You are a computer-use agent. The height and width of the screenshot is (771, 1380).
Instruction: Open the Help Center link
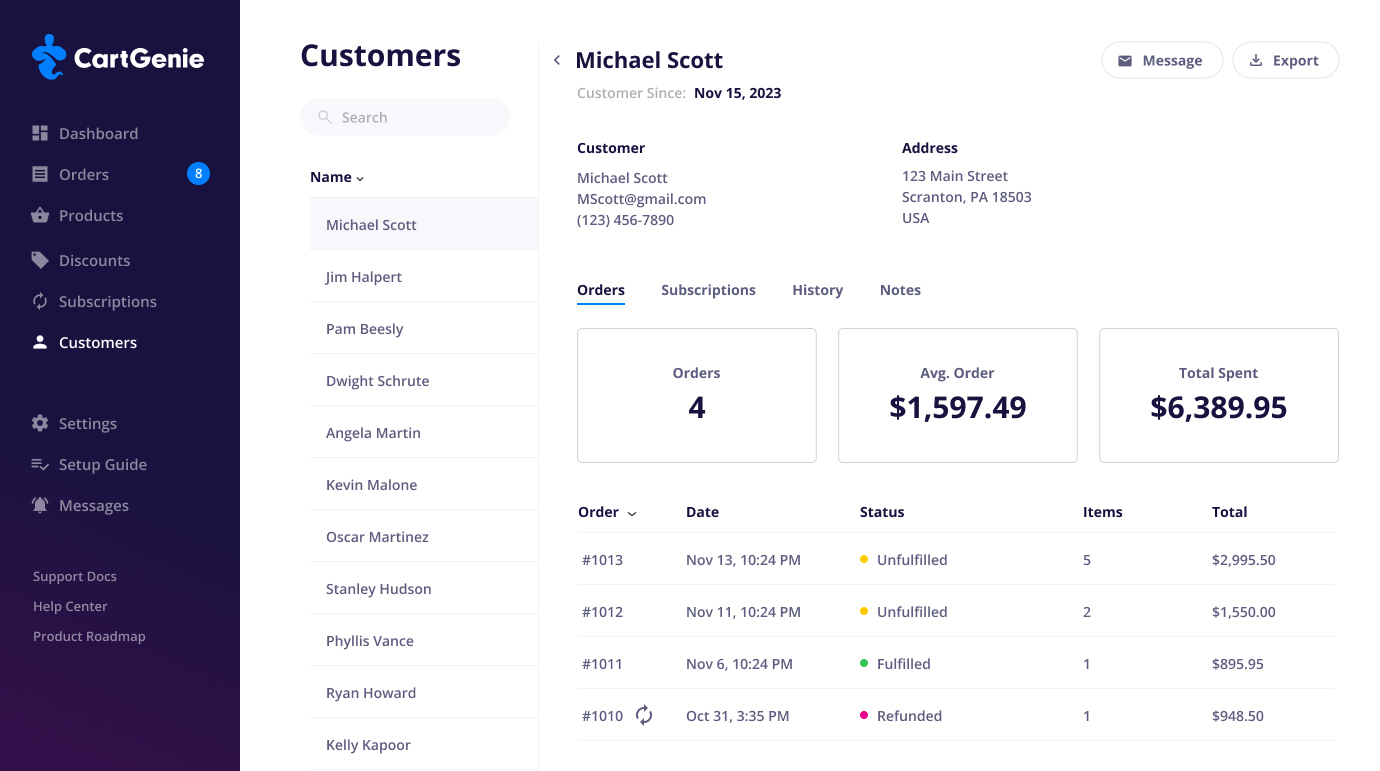tap(70, 606)
